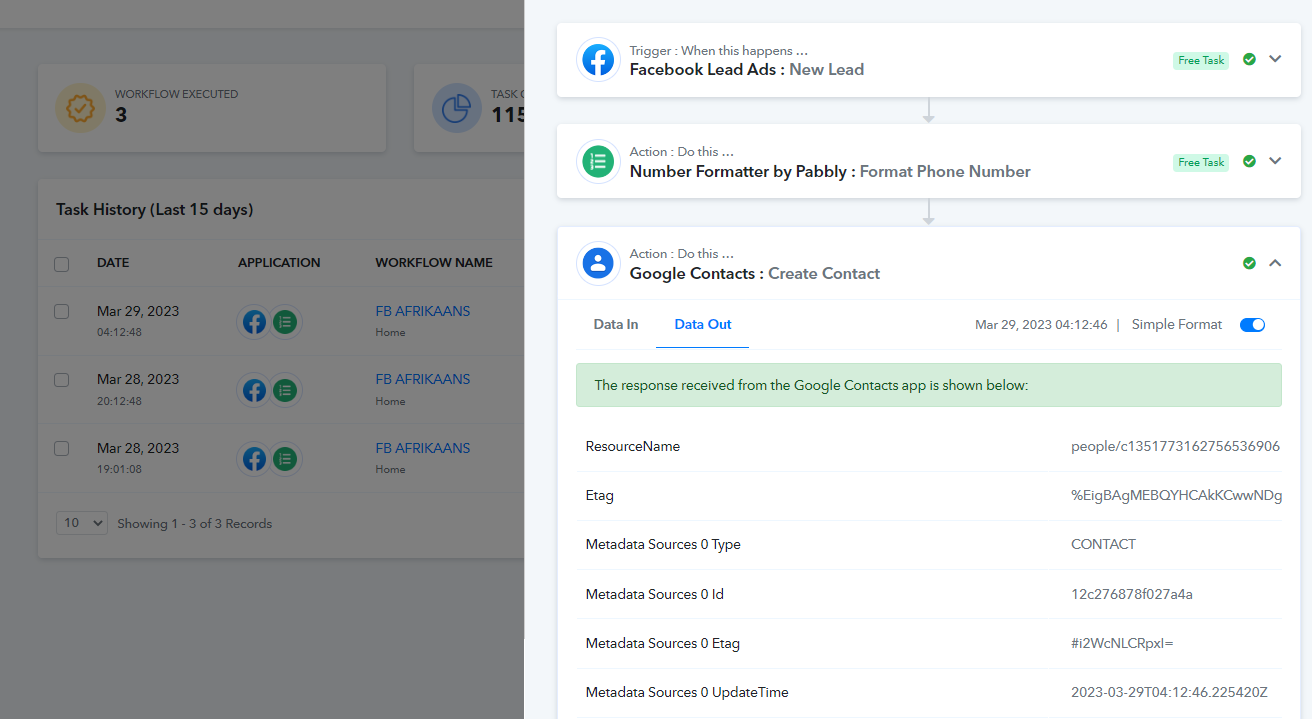The height and width of the screenshot is (719, 1312).
Task: Click Free Task badge on Number Formatter
Action: [x=1201, y=162]
